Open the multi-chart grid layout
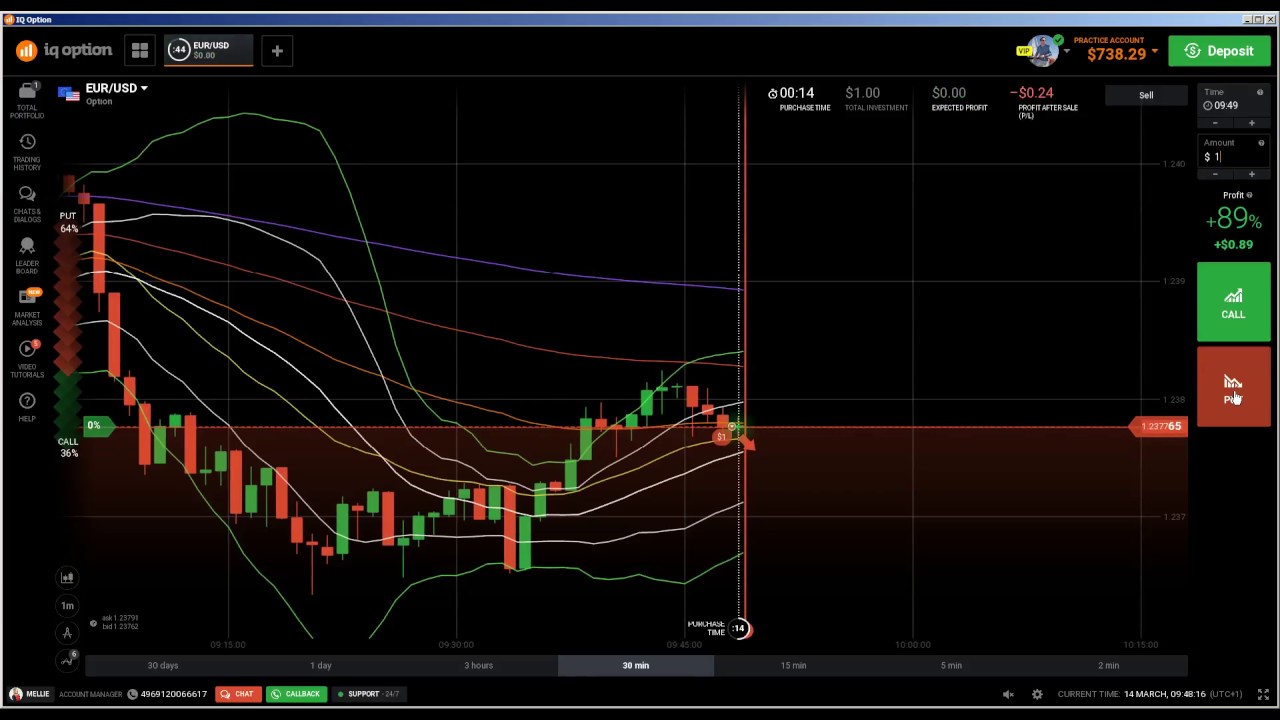This screenshot has width=1280, height=720. click(x=140, y=50)
